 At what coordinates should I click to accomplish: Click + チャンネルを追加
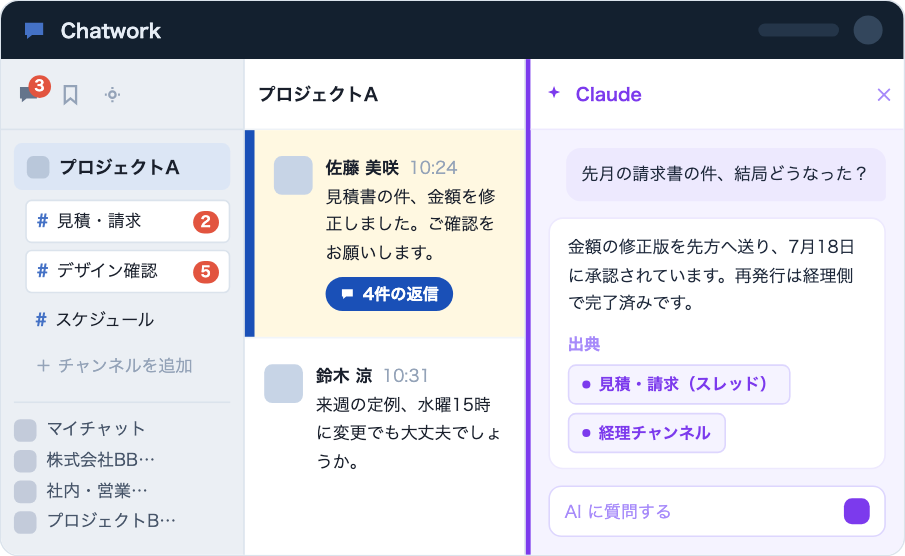pyautogui.click(x=114, y=365)
